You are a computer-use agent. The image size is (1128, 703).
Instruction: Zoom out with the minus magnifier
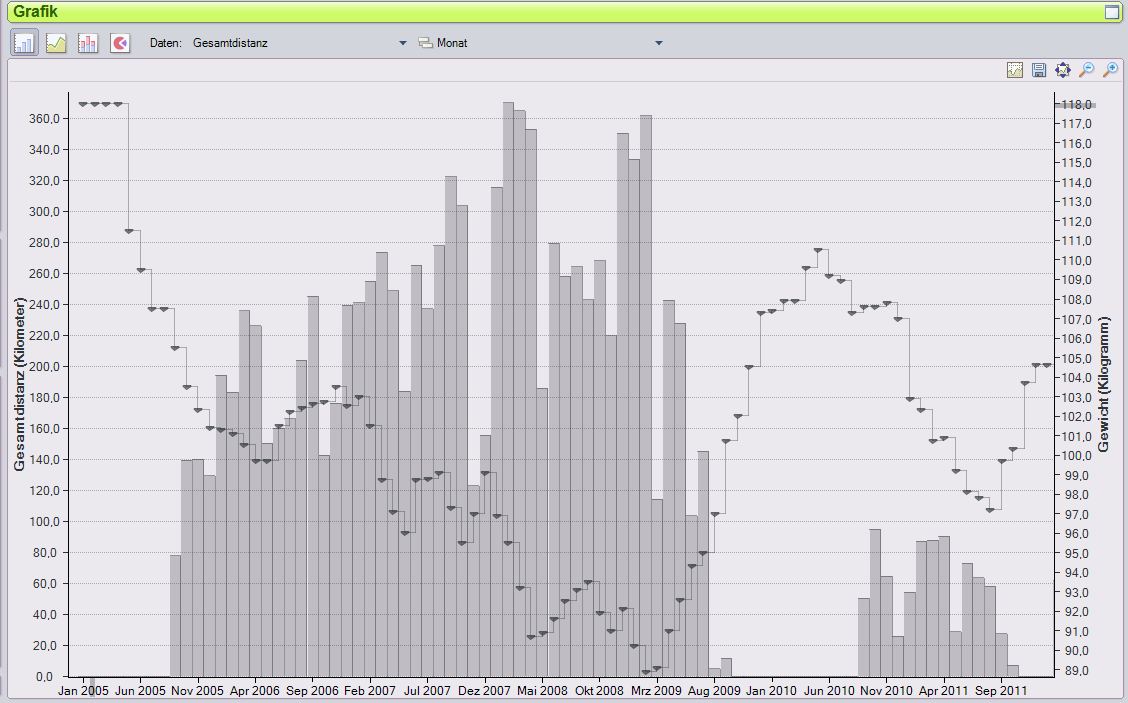[x=1086, y=70]
